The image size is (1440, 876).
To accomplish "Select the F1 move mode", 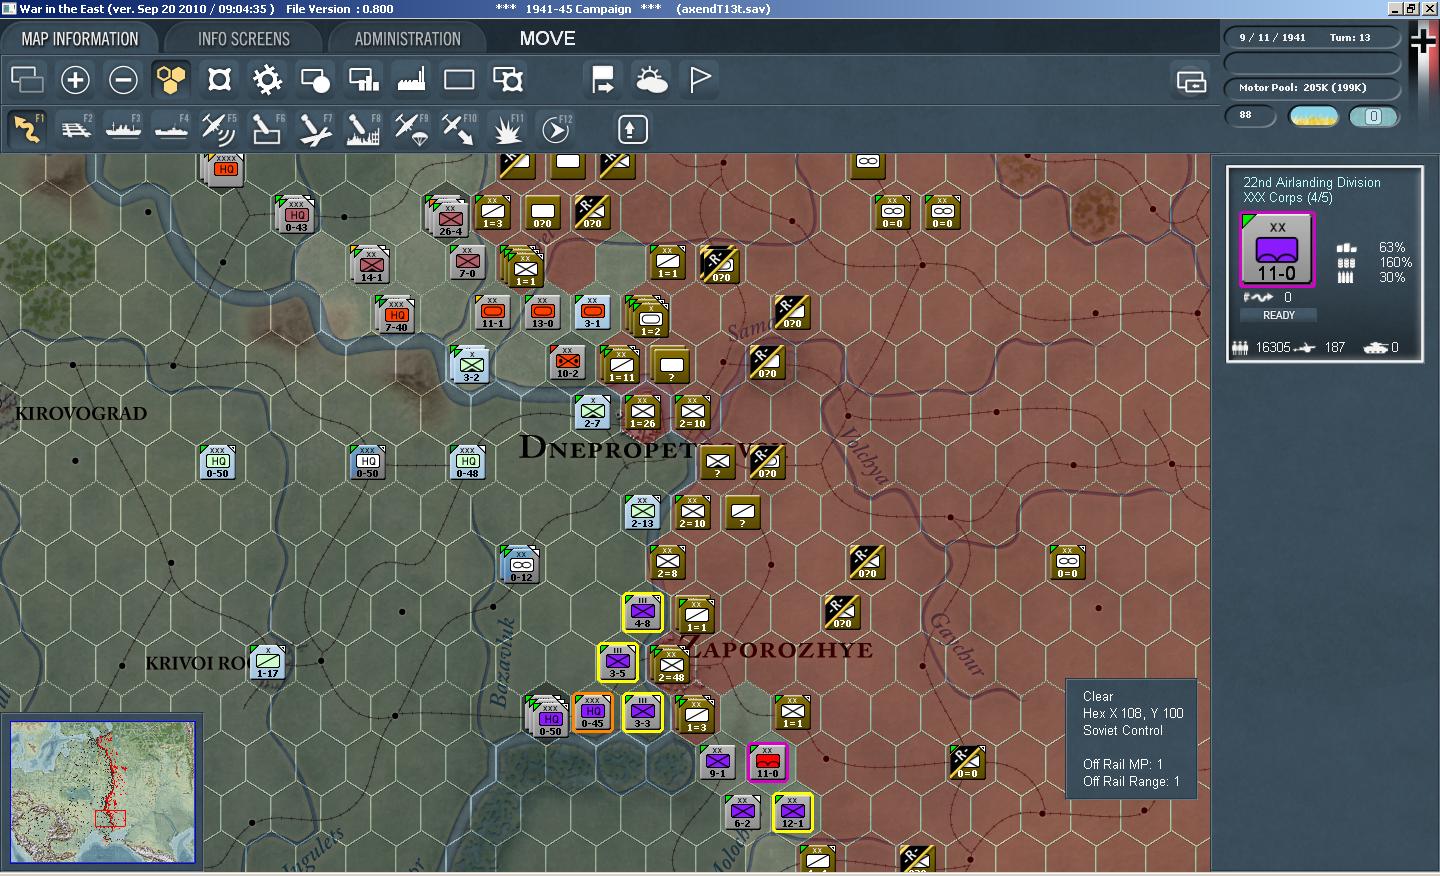I will pyautogui.click(x=27, y=129).
